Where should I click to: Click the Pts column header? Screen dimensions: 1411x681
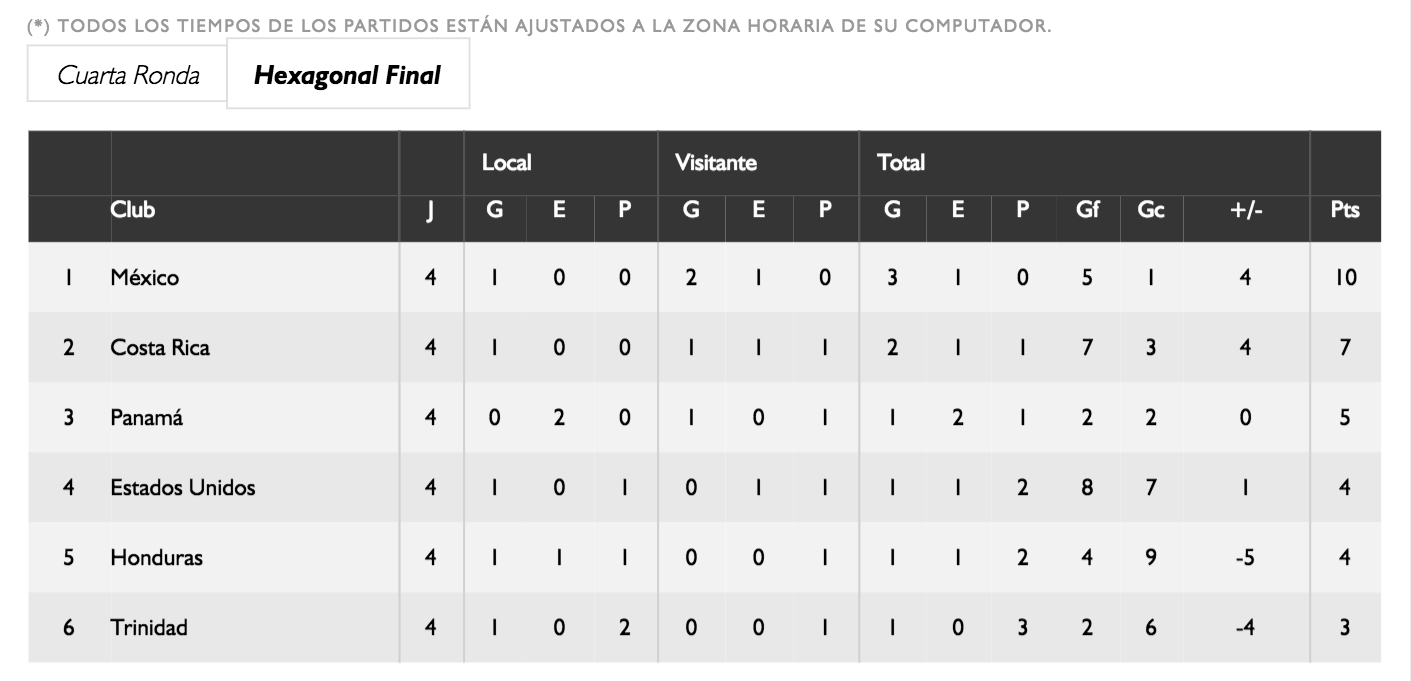(1345, 211)
